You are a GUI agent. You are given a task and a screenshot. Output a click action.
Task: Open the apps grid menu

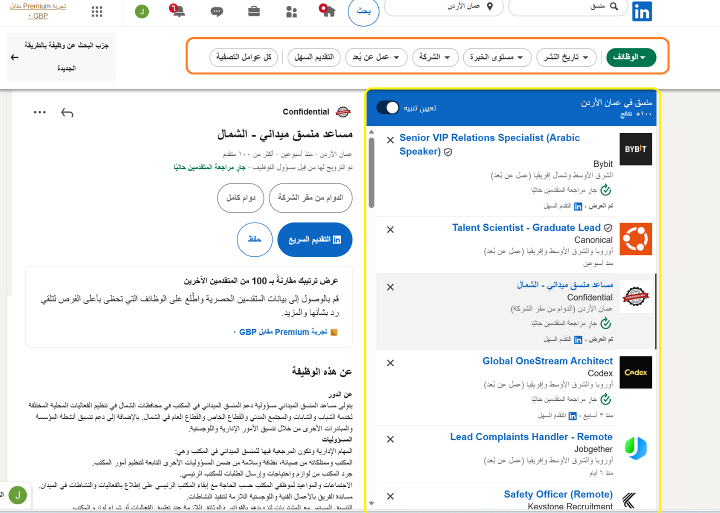(97, 11)
